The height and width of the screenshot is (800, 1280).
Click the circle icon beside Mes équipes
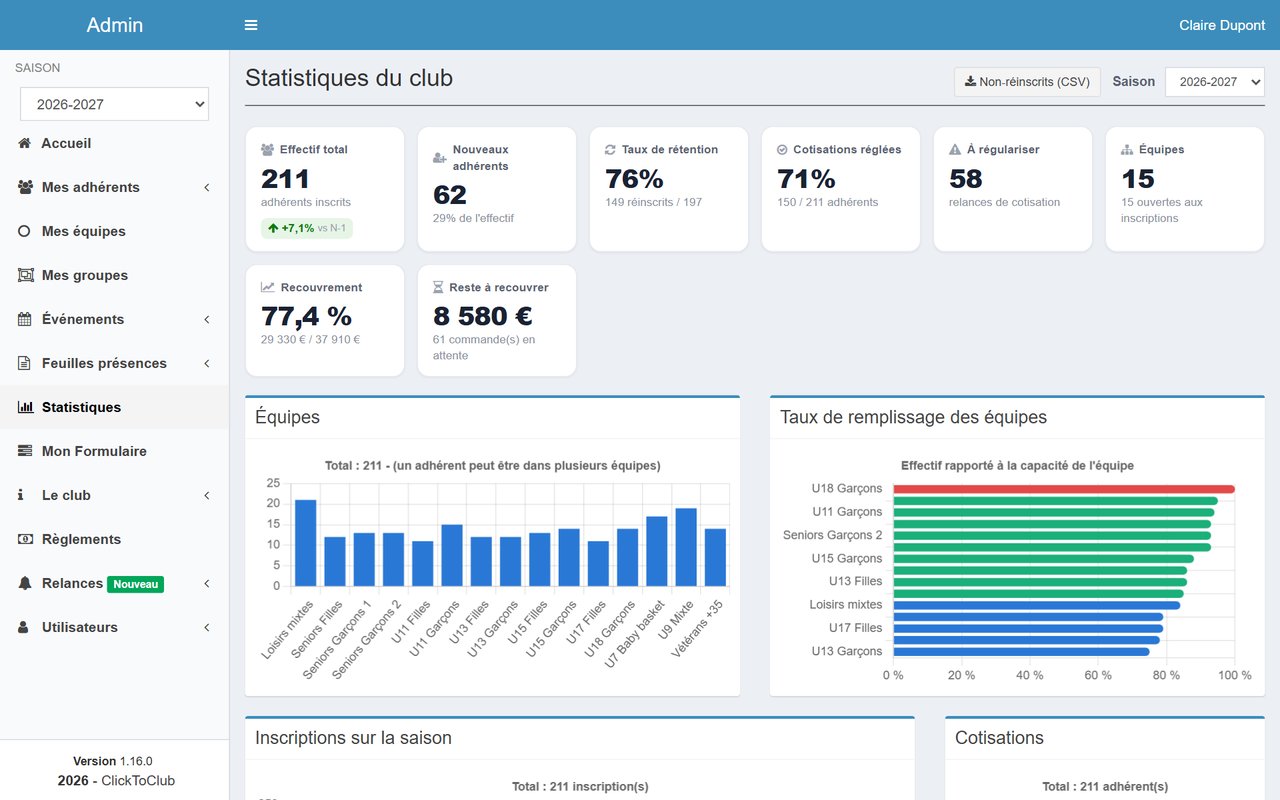[25, 231]
